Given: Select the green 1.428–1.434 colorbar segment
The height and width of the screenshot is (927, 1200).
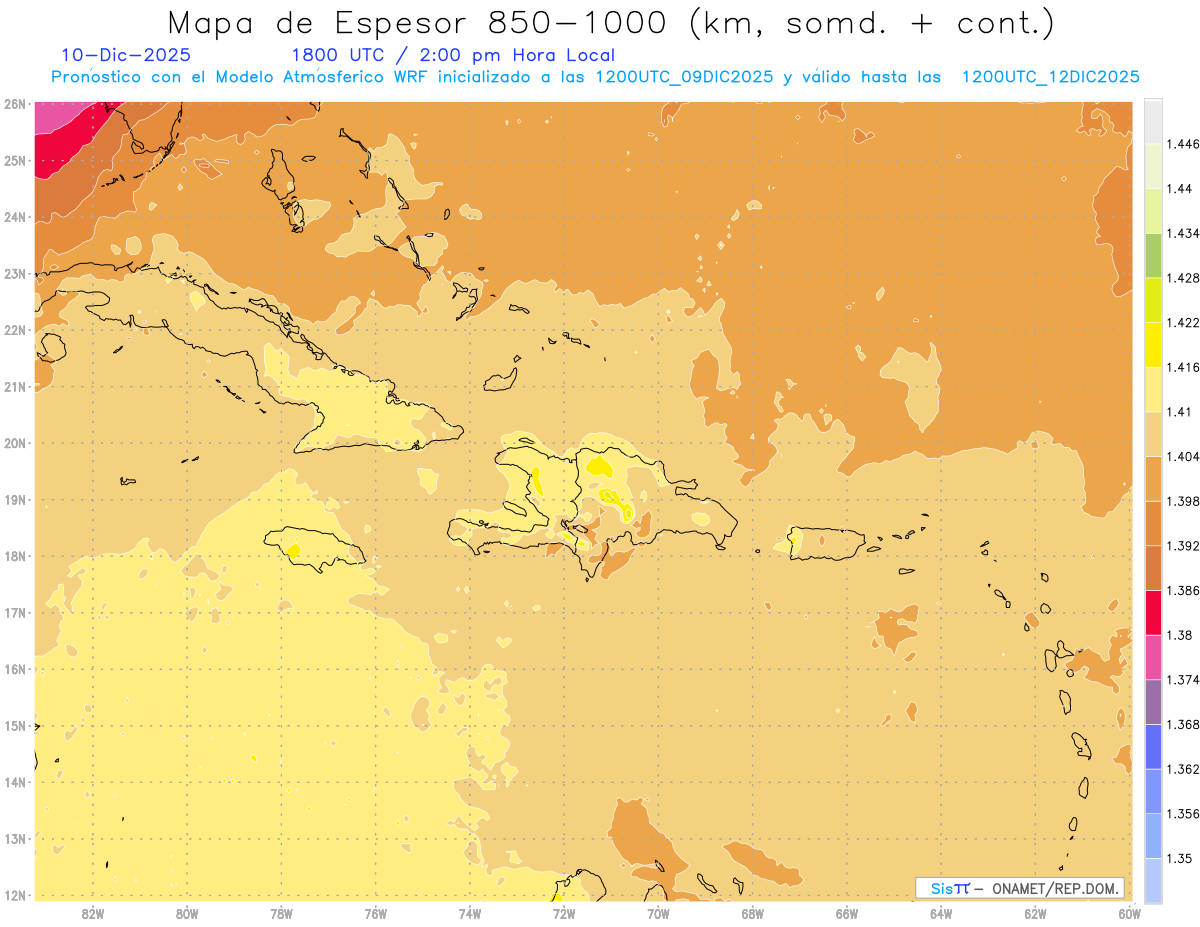Looking at the screenshot, I should (1153, 255).
